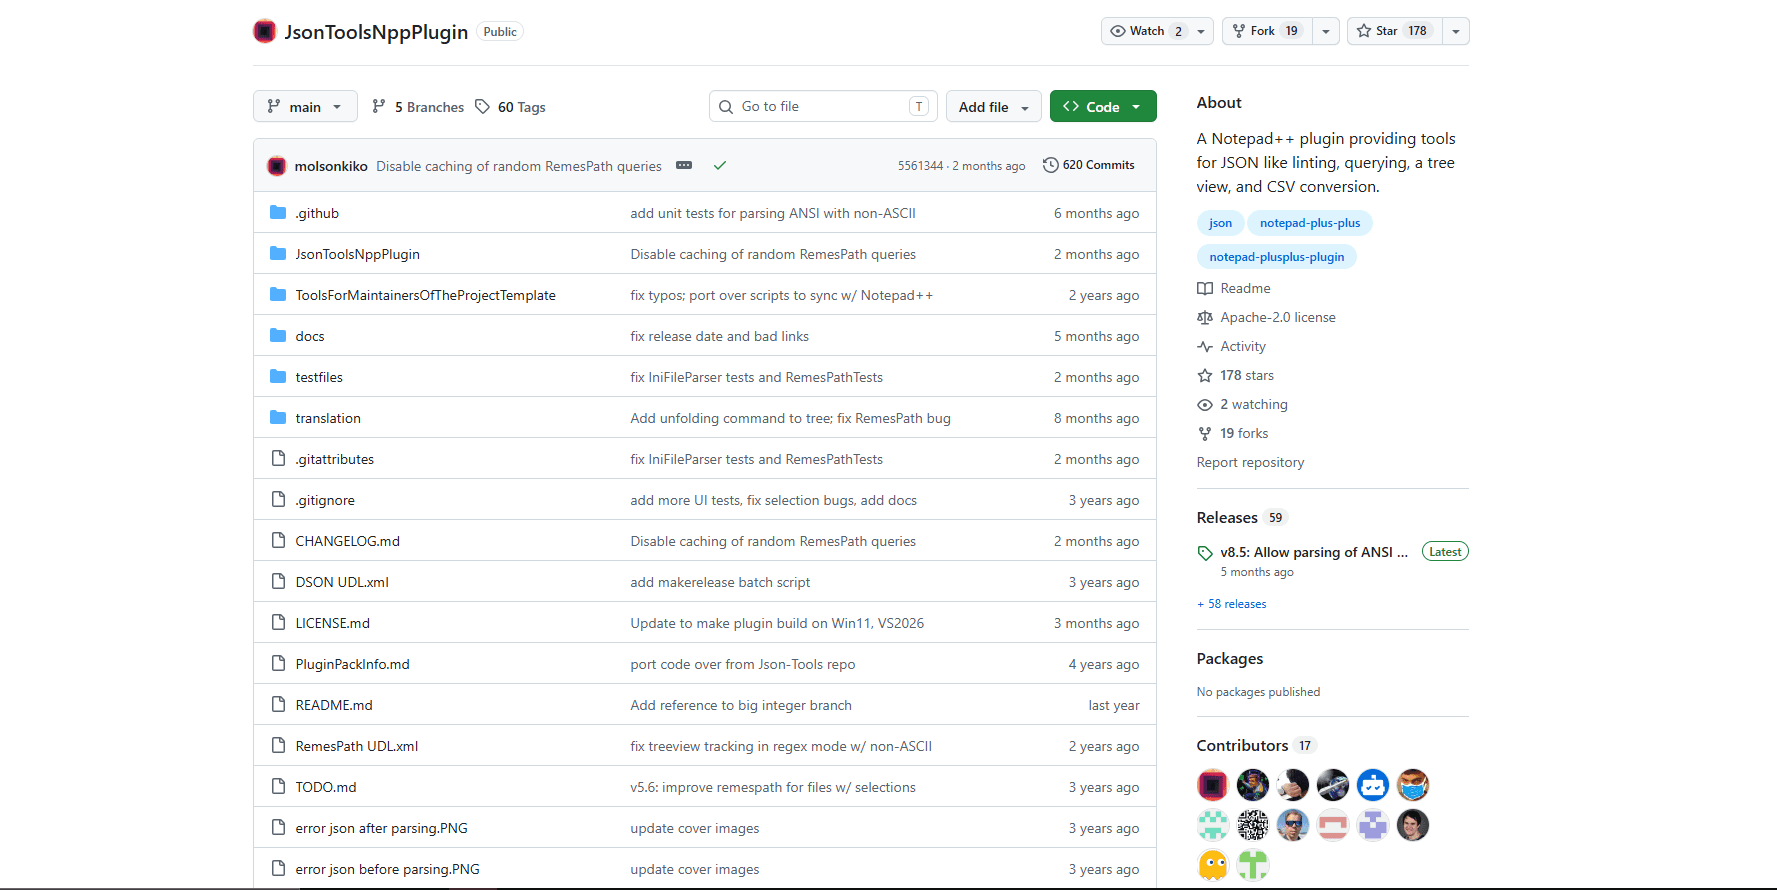The height and width of the screenshot is (890, 1777).
Task: Open commit hash 5561344
Action: (x=920, y=166)
